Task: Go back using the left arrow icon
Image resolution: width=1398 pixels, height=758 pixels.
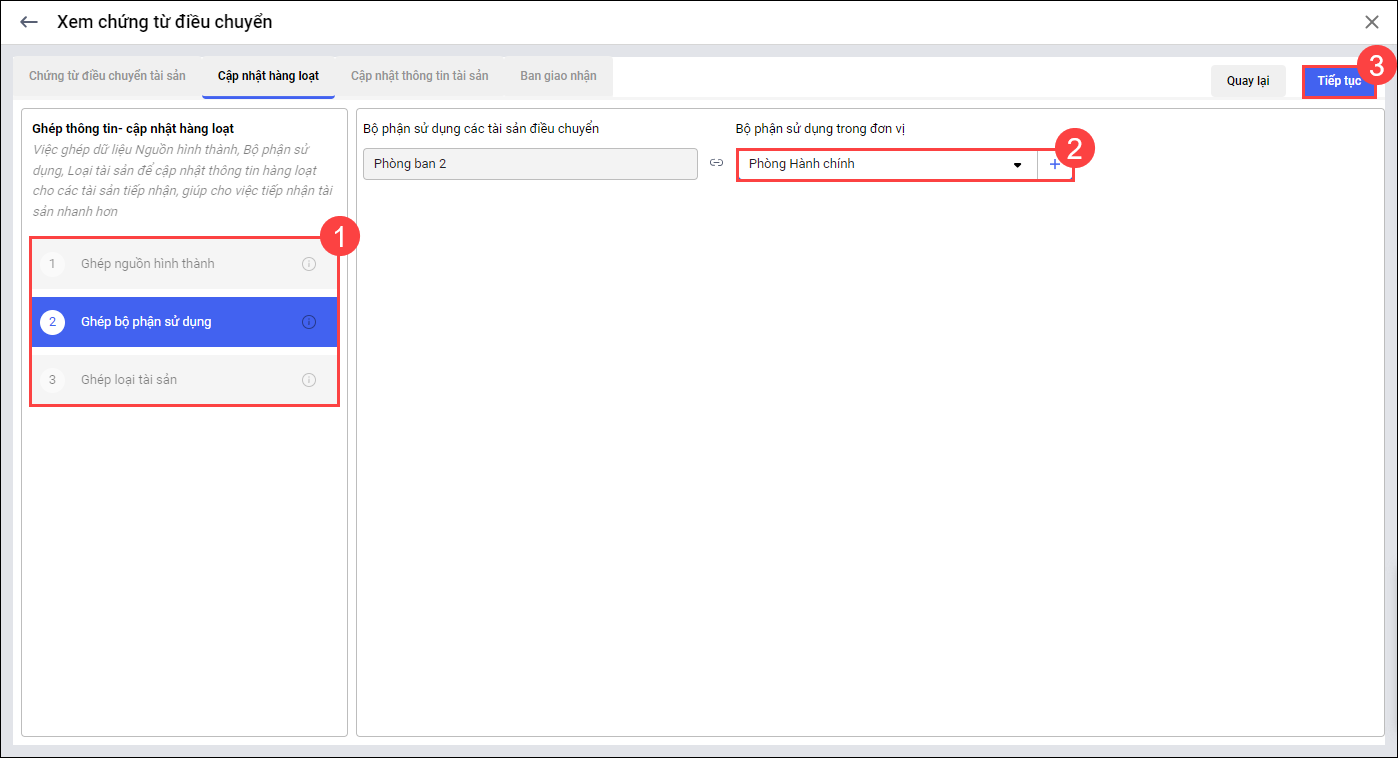Action: pos(29,22)
